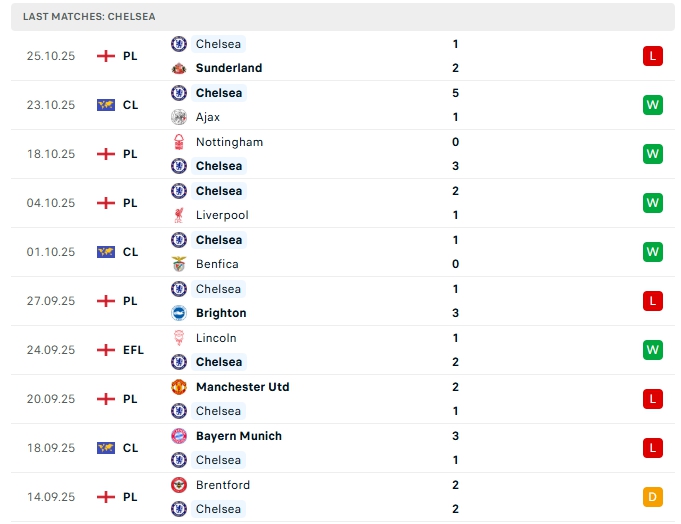Screen dimensions: 681x524
Task: Click the Last Matches: Chelsea header
Action: click(x=90, y=17)
